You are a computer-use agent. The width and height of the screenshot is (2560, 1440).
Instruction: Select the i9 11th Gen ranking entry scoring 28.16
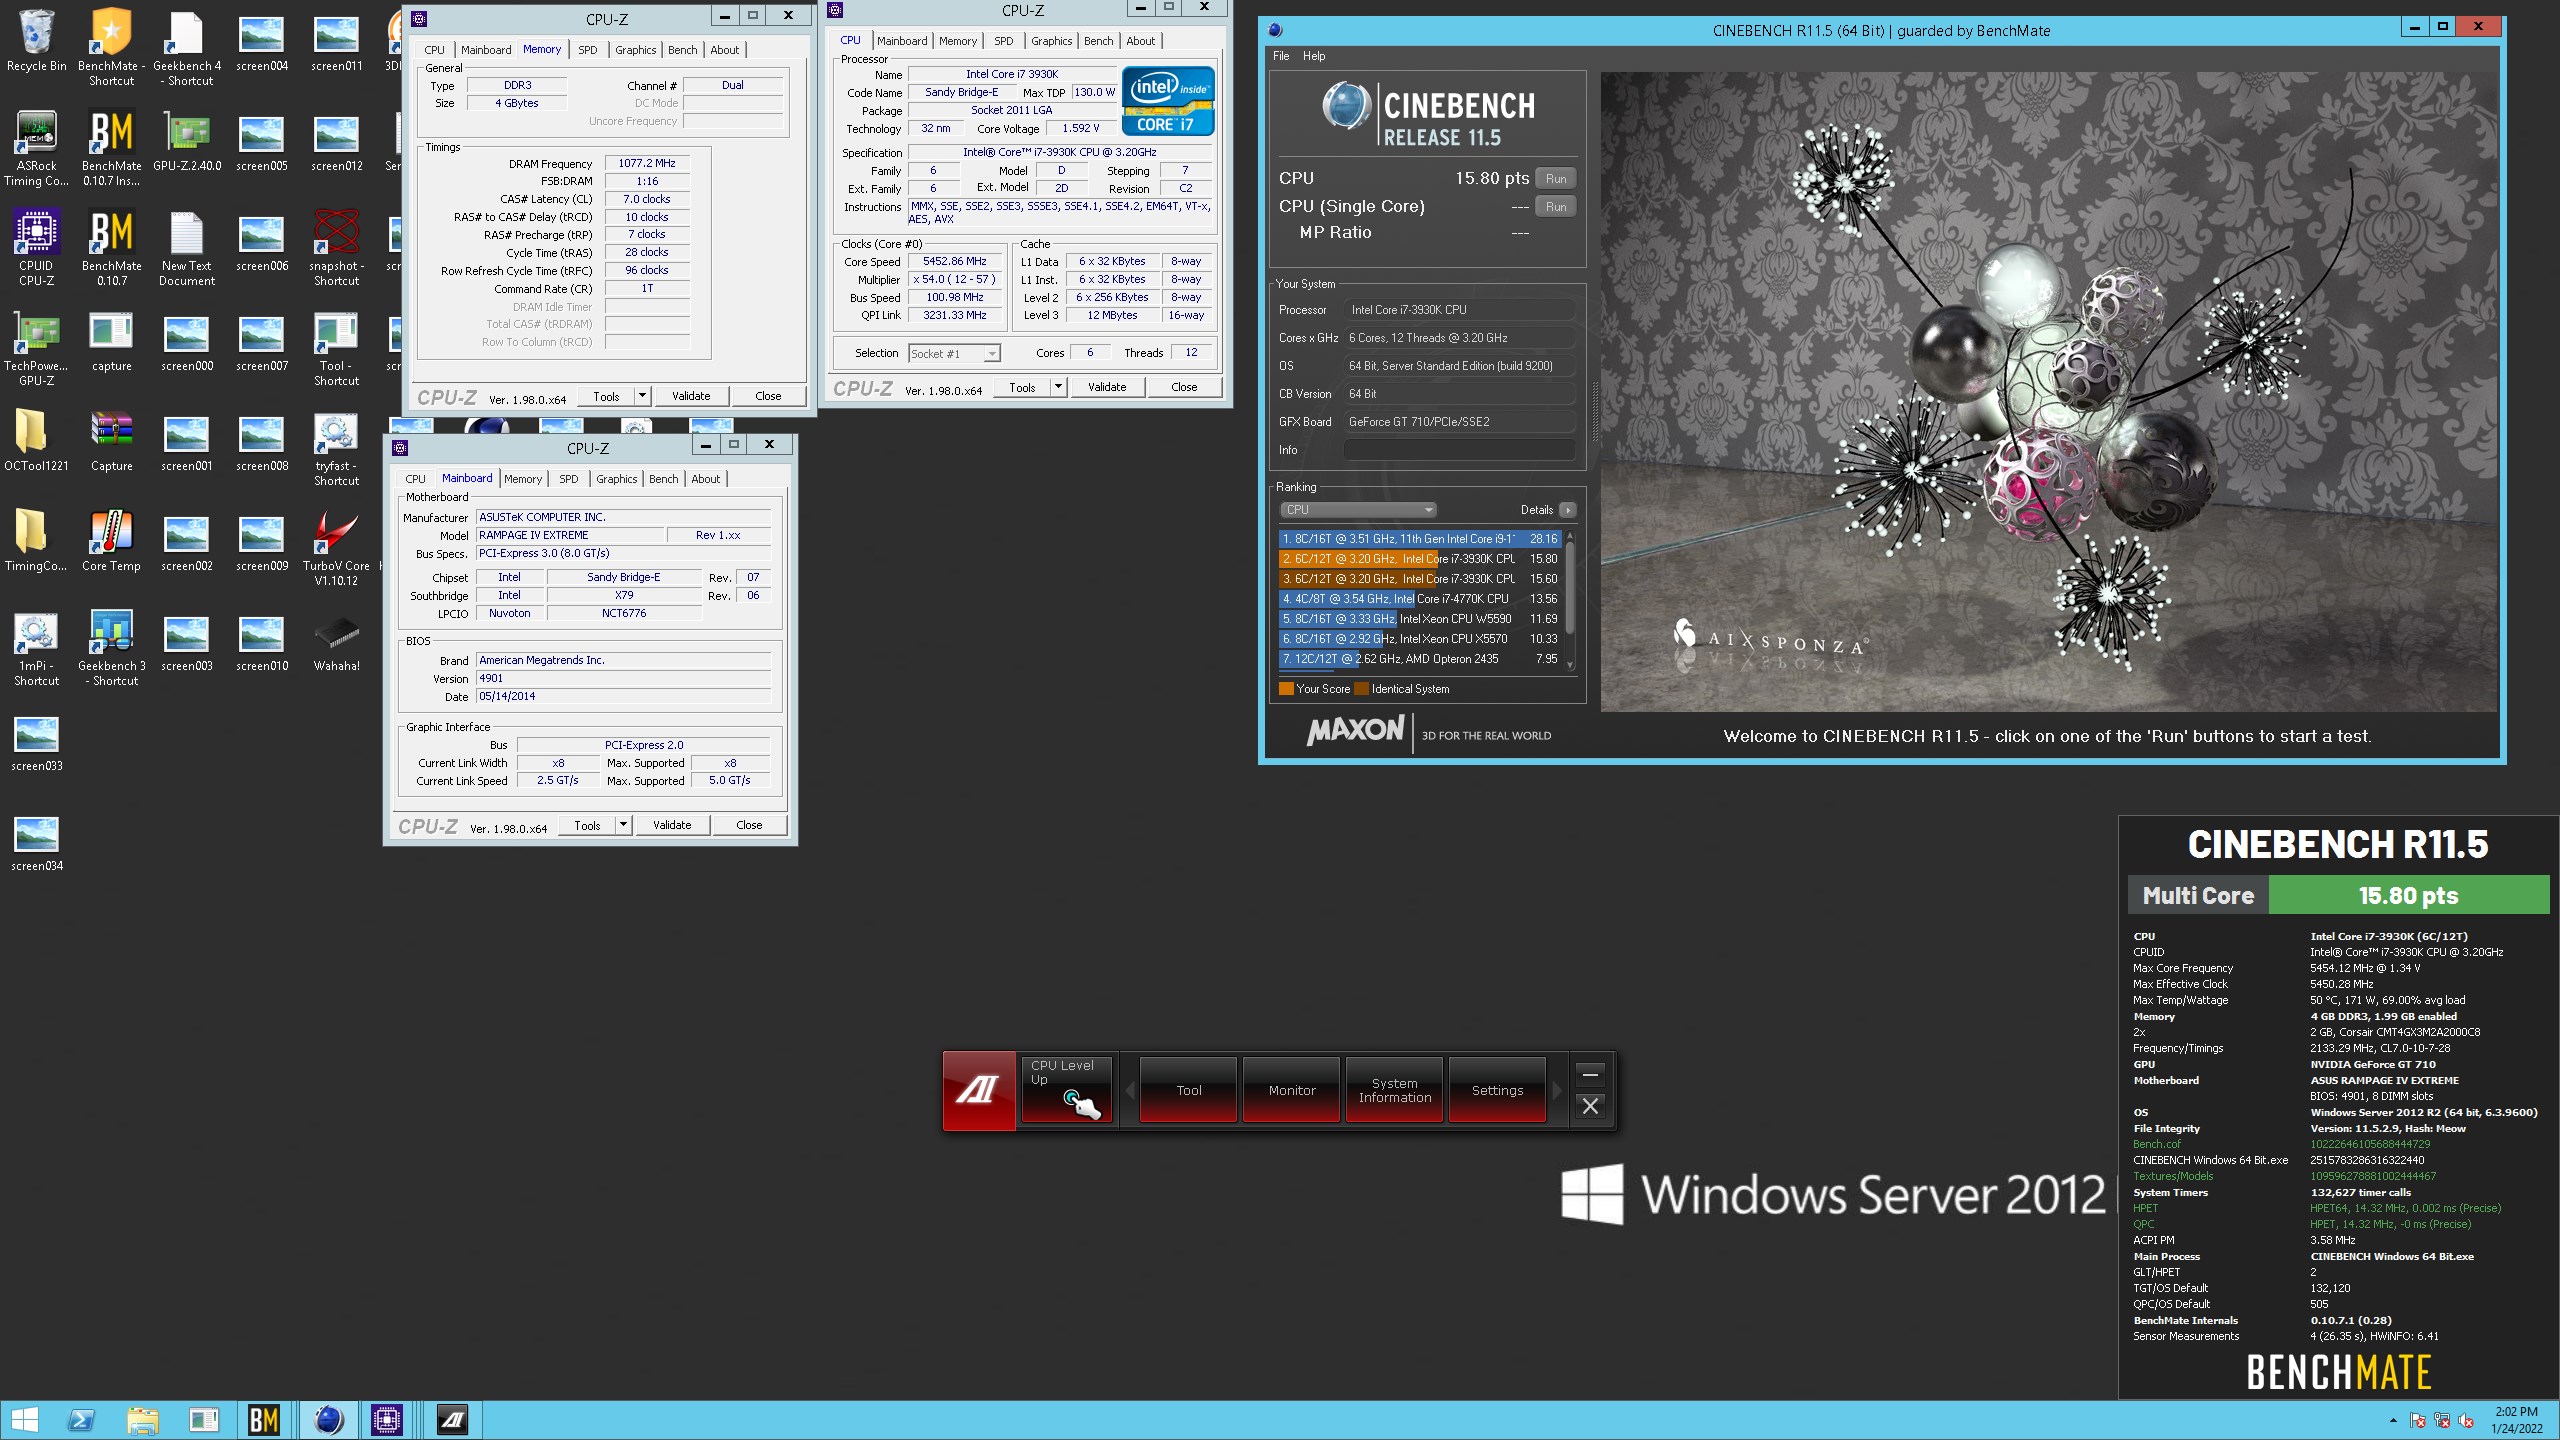(x=1419, y=539)
